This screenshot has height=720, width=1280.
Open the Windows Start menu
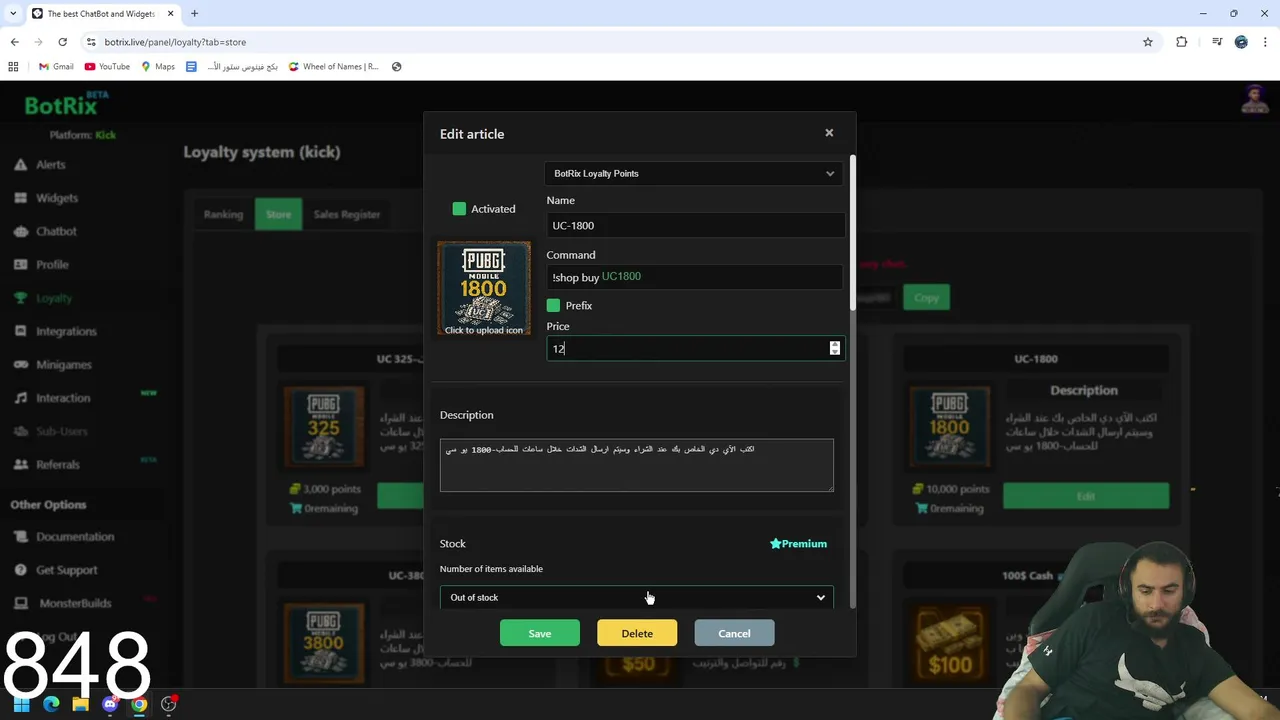click(x=22, y=704)
